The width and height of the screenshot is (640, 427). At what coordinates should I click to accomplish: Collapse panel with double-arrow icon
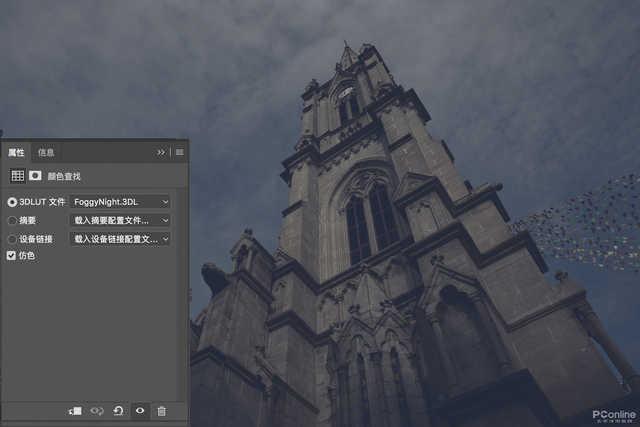[161, 152]
